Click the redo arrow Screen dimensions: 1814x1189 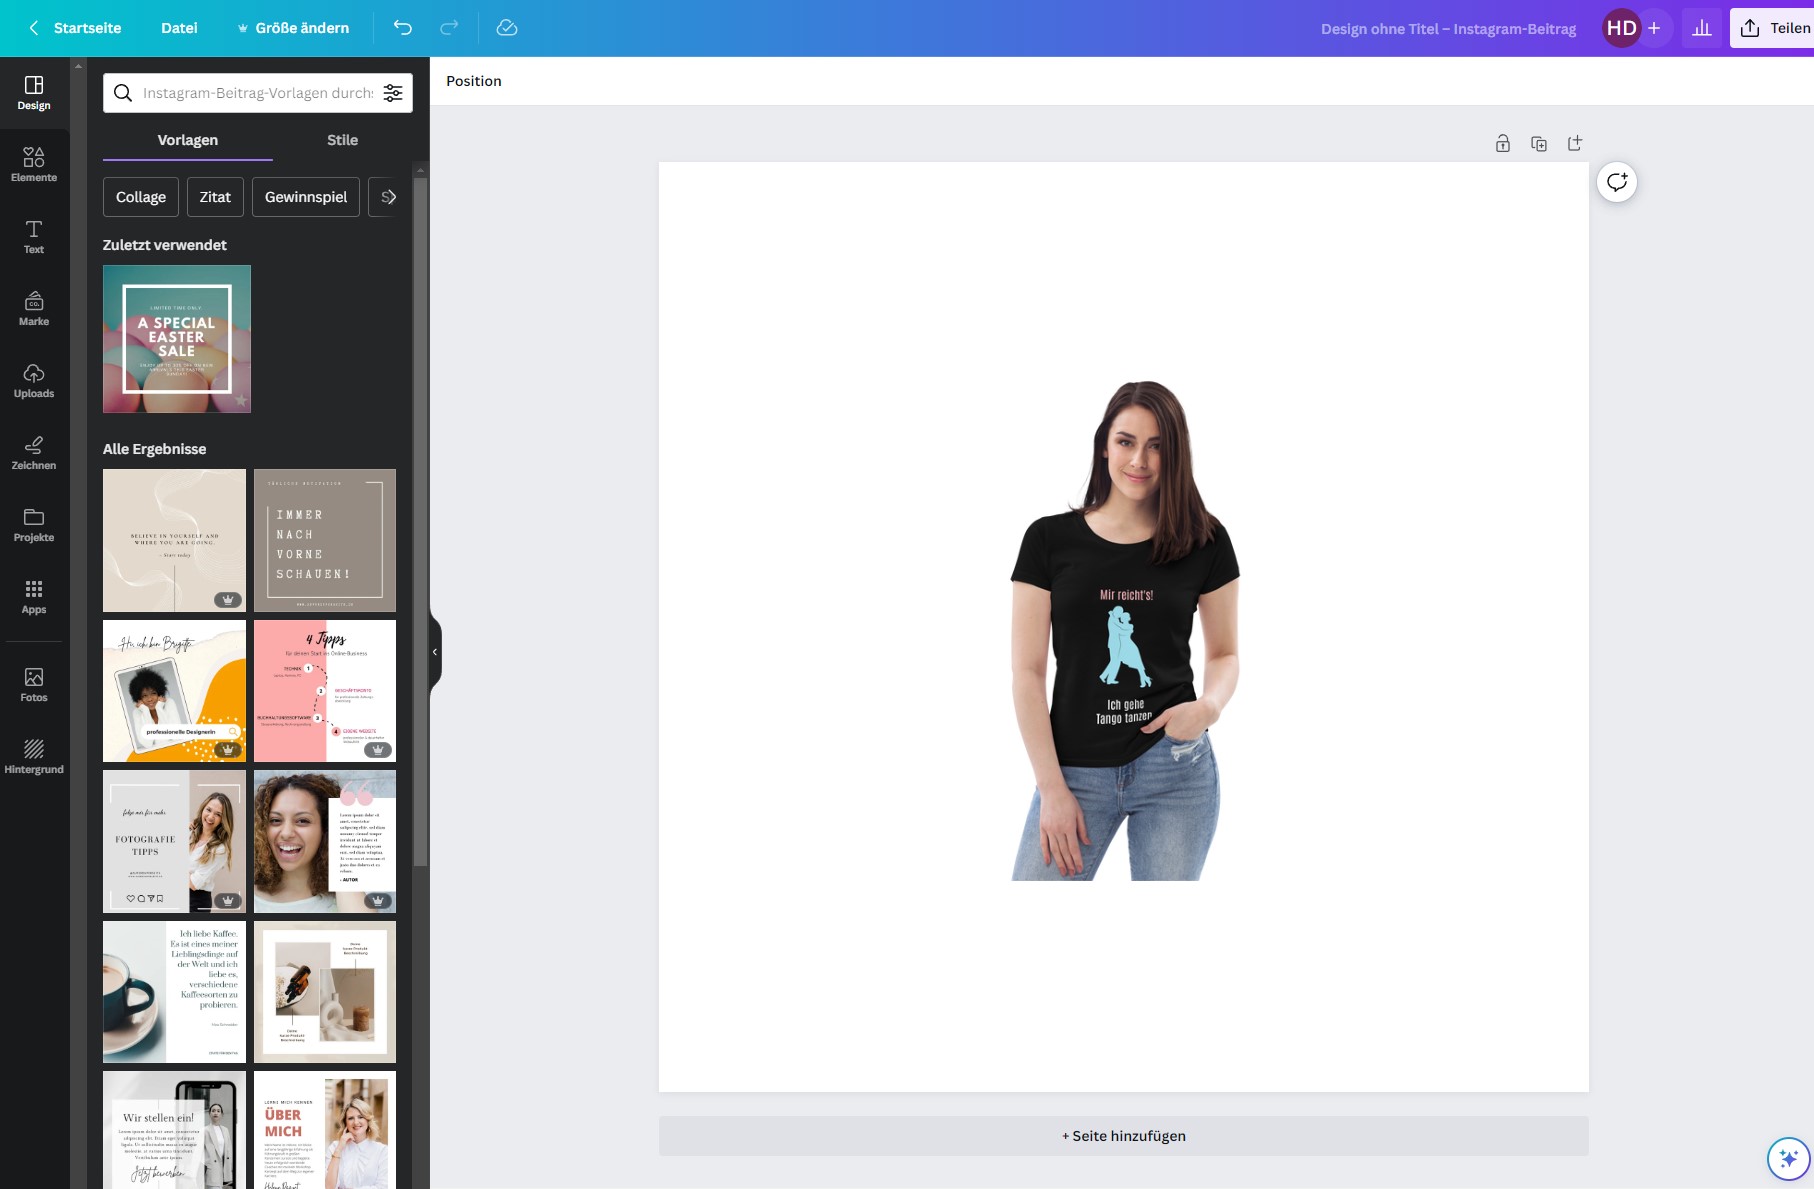point(449,28)
